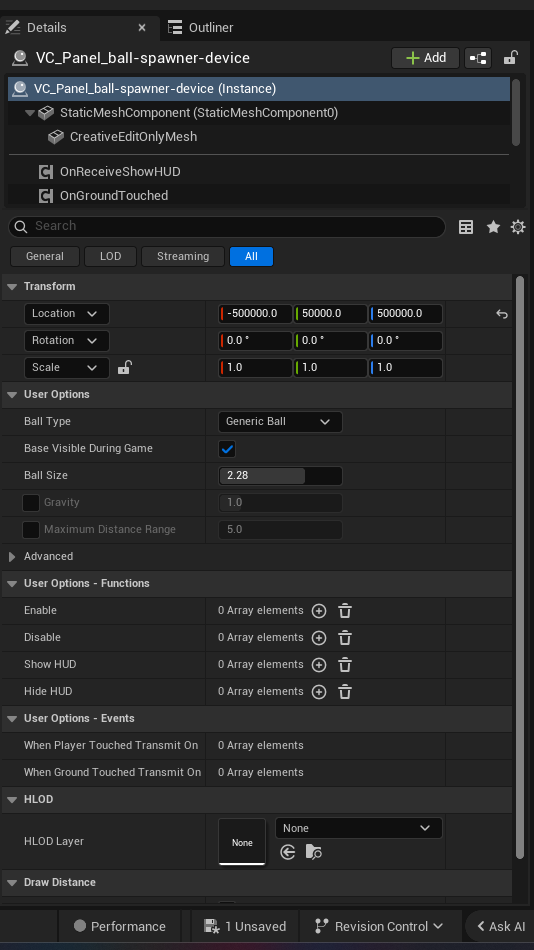Open the Rotation type dropdown
The width and height of the screenshot is (534, 950).
click(x=67, y=340)
